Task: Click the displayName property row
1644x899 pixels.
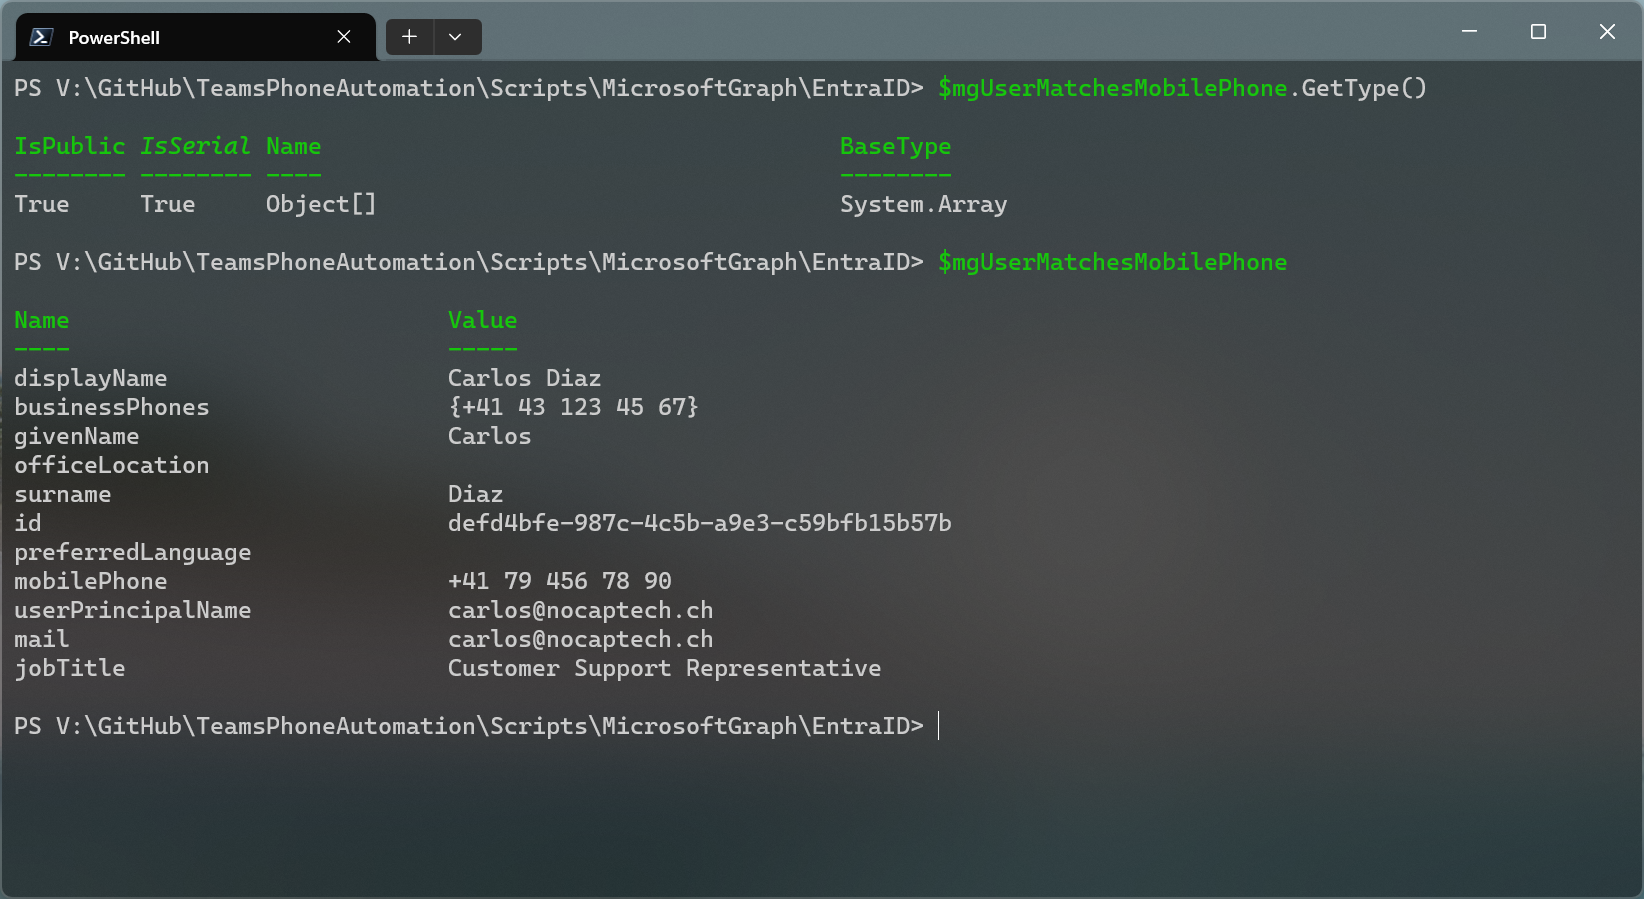Action: coord(308,378)
